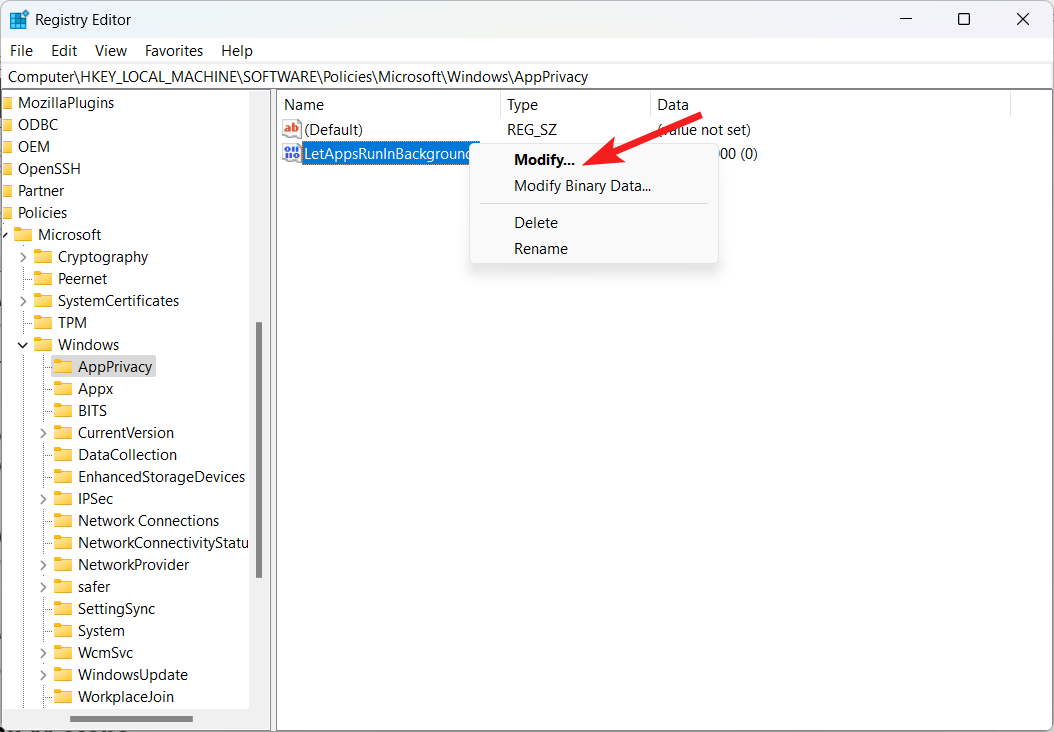This screenshot has width=1054, height=732.
Task: Select the Policies key label
Action: click(42, 213)
